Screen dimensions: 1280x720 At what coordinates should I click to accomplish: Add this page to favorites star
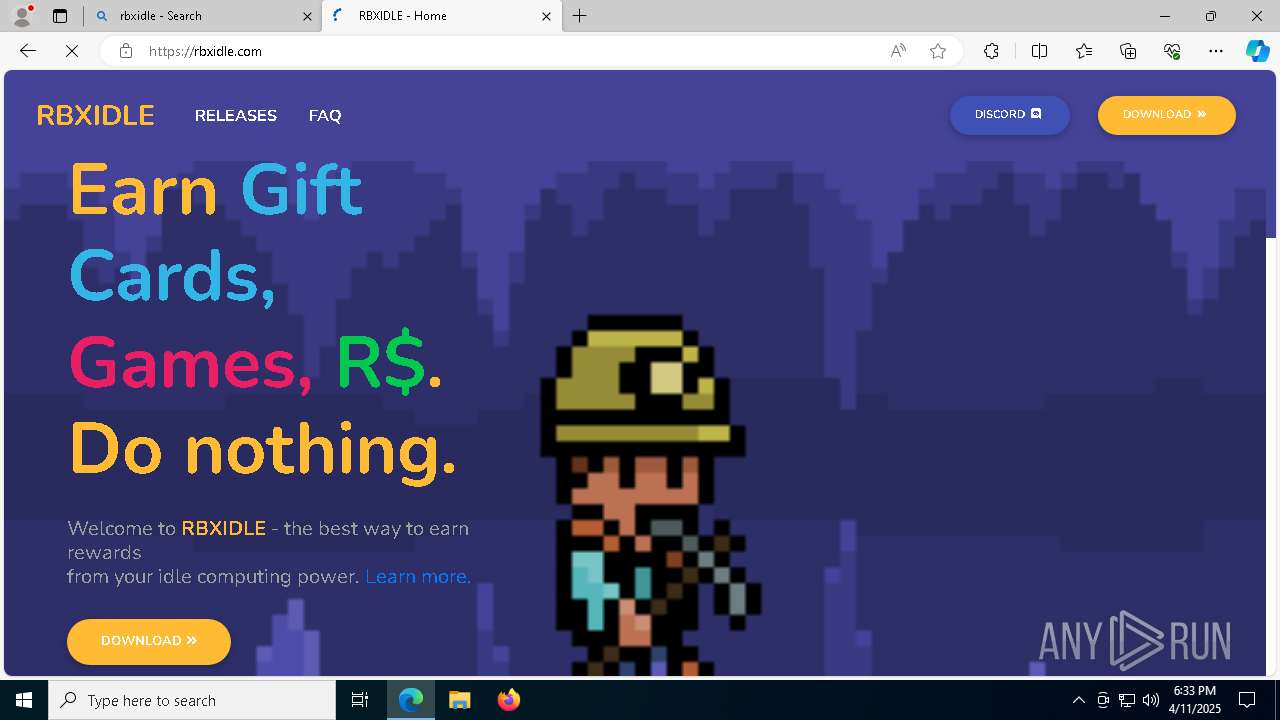[938, 51]
